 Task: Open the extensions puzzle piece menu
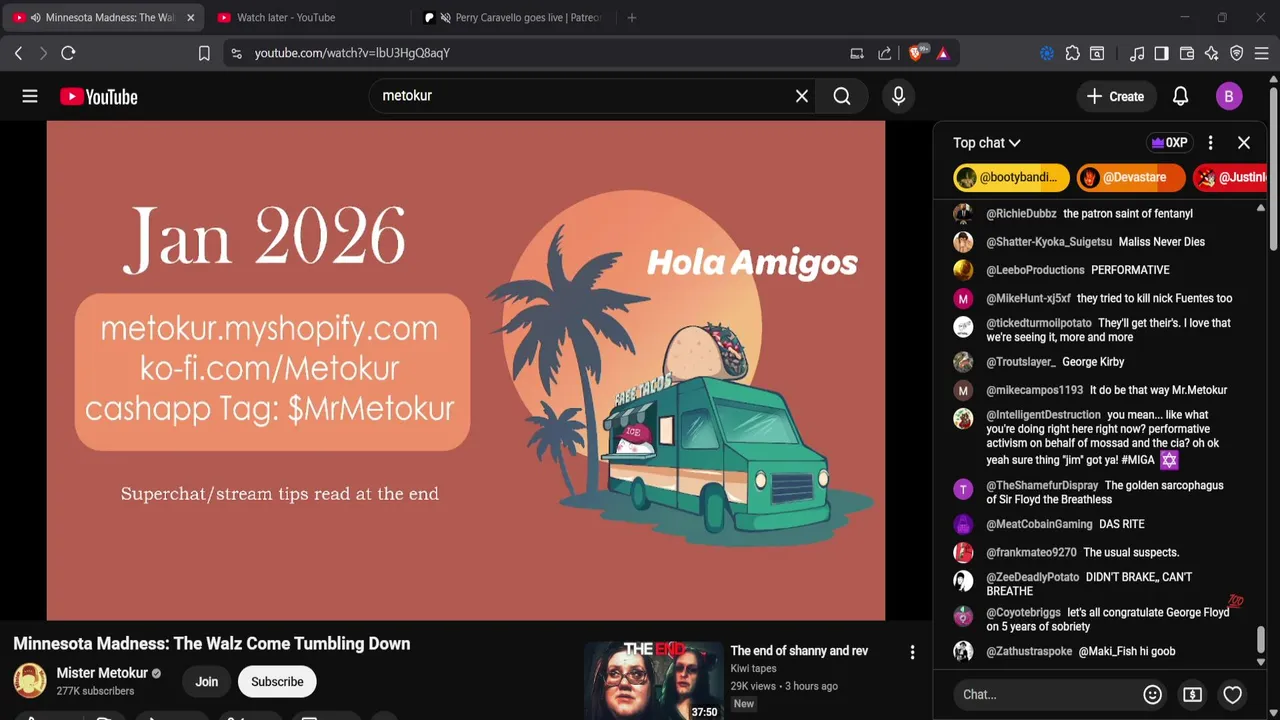[x=1072, y=53]
